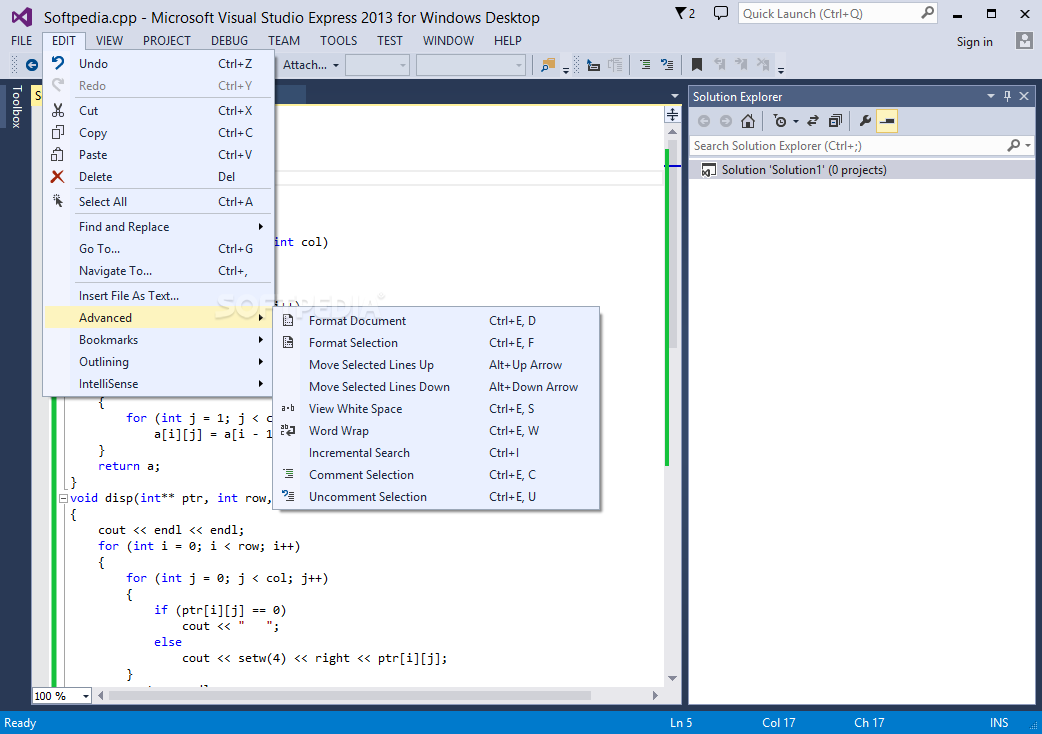Click the split editor handle above scrollbar
The width and height of the screenshot is (1042, 734).
[x=673, y=114]
